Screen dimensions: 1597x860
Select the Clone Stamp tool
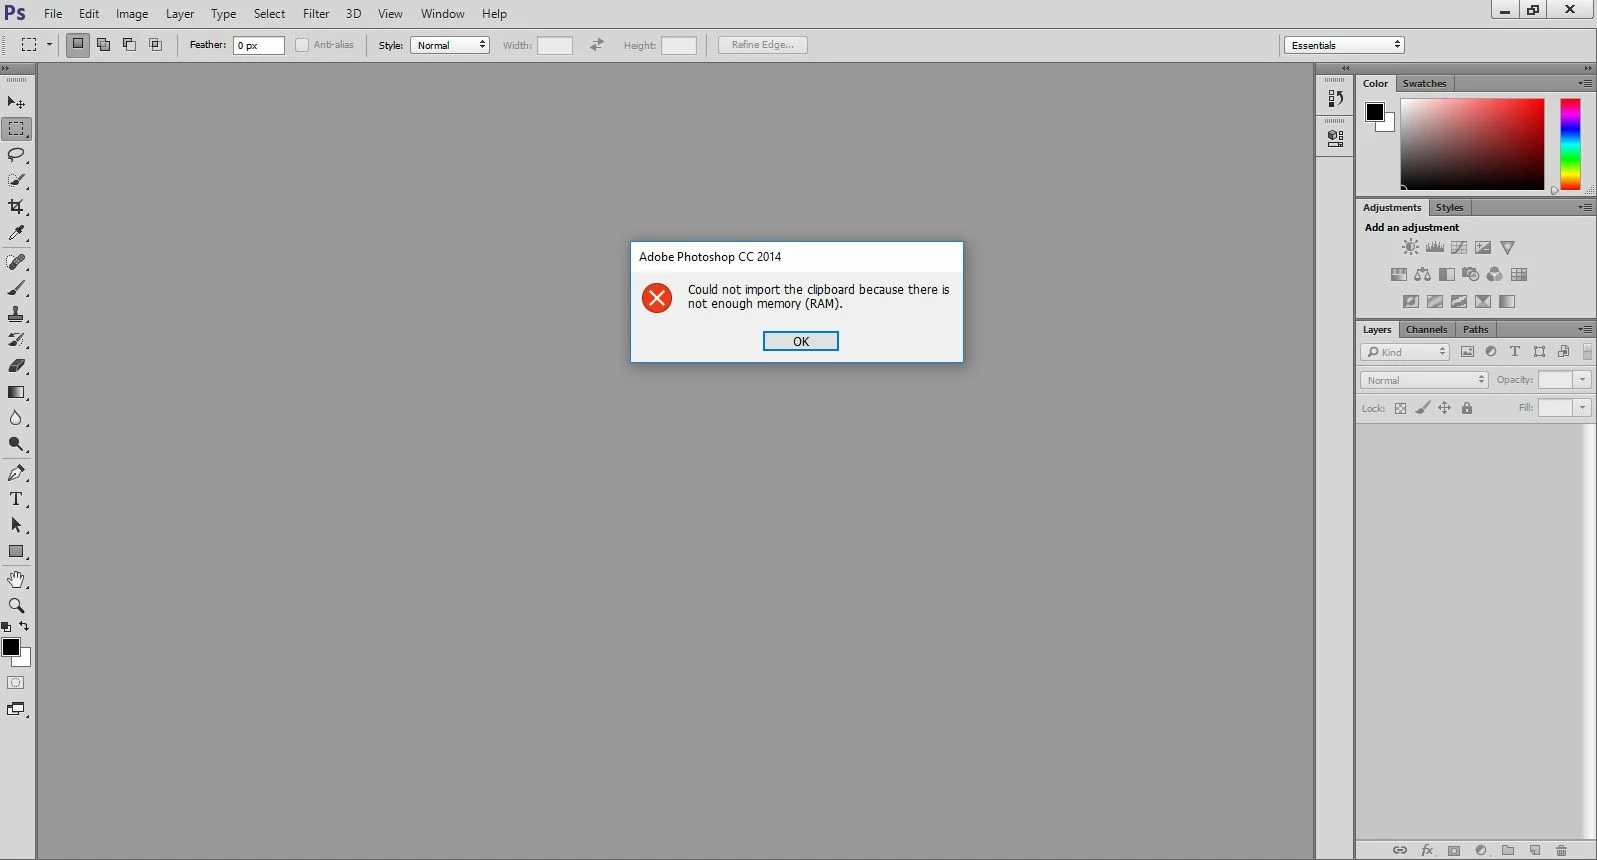pyautogui.click(x=16, y=314)
